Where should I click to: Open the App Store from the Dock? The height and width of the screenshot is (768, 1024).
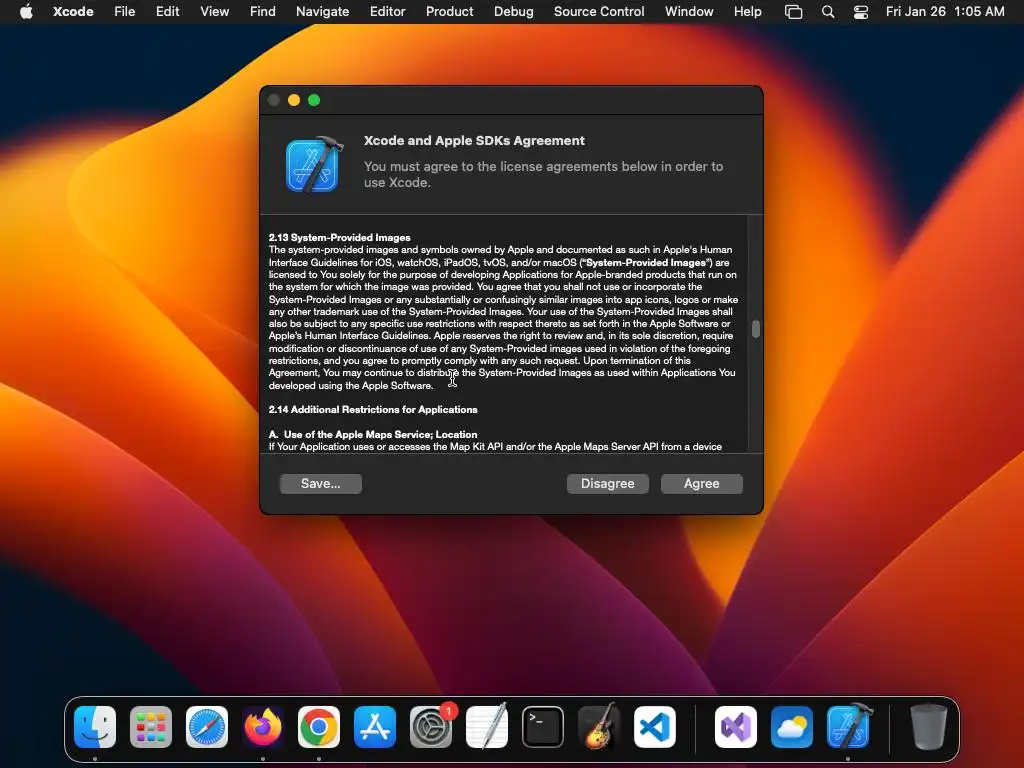pyautogui.click(x=375, y=727)
